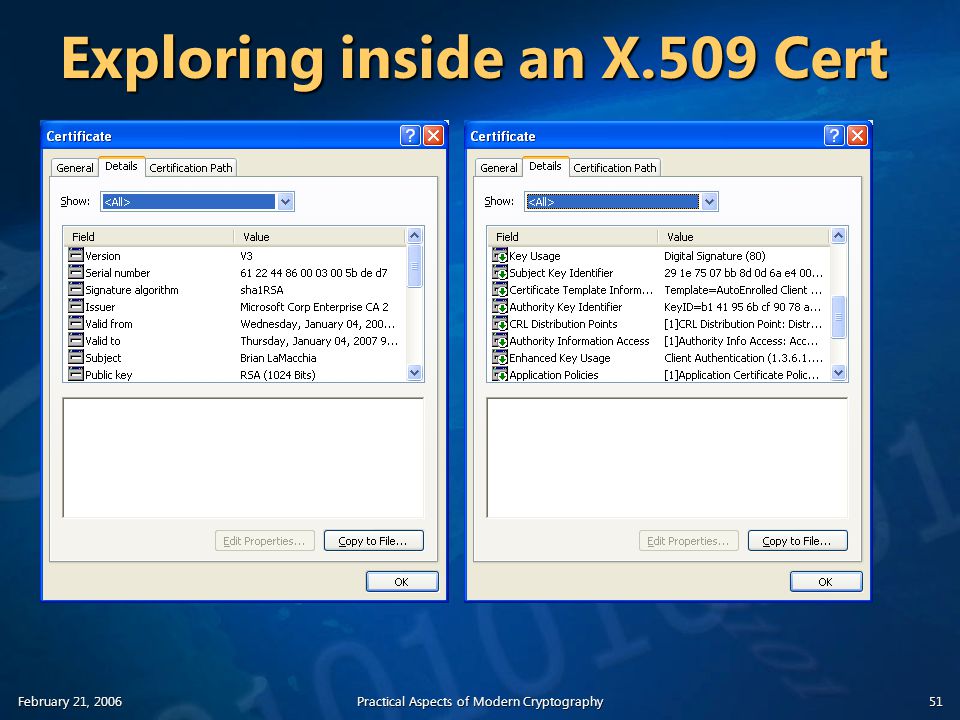Click the Application Policies extension icon
The image size is (960, 720).
500,374
